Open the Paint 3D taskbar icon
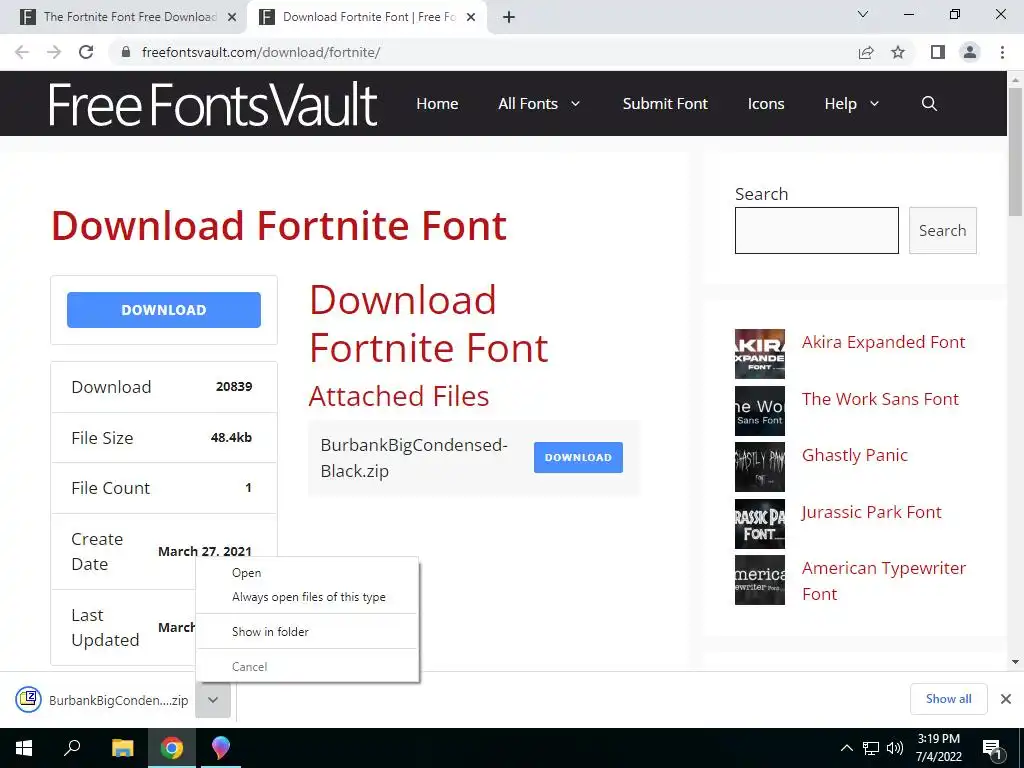This screenshot has width=1024, height=768. point(221,748)
